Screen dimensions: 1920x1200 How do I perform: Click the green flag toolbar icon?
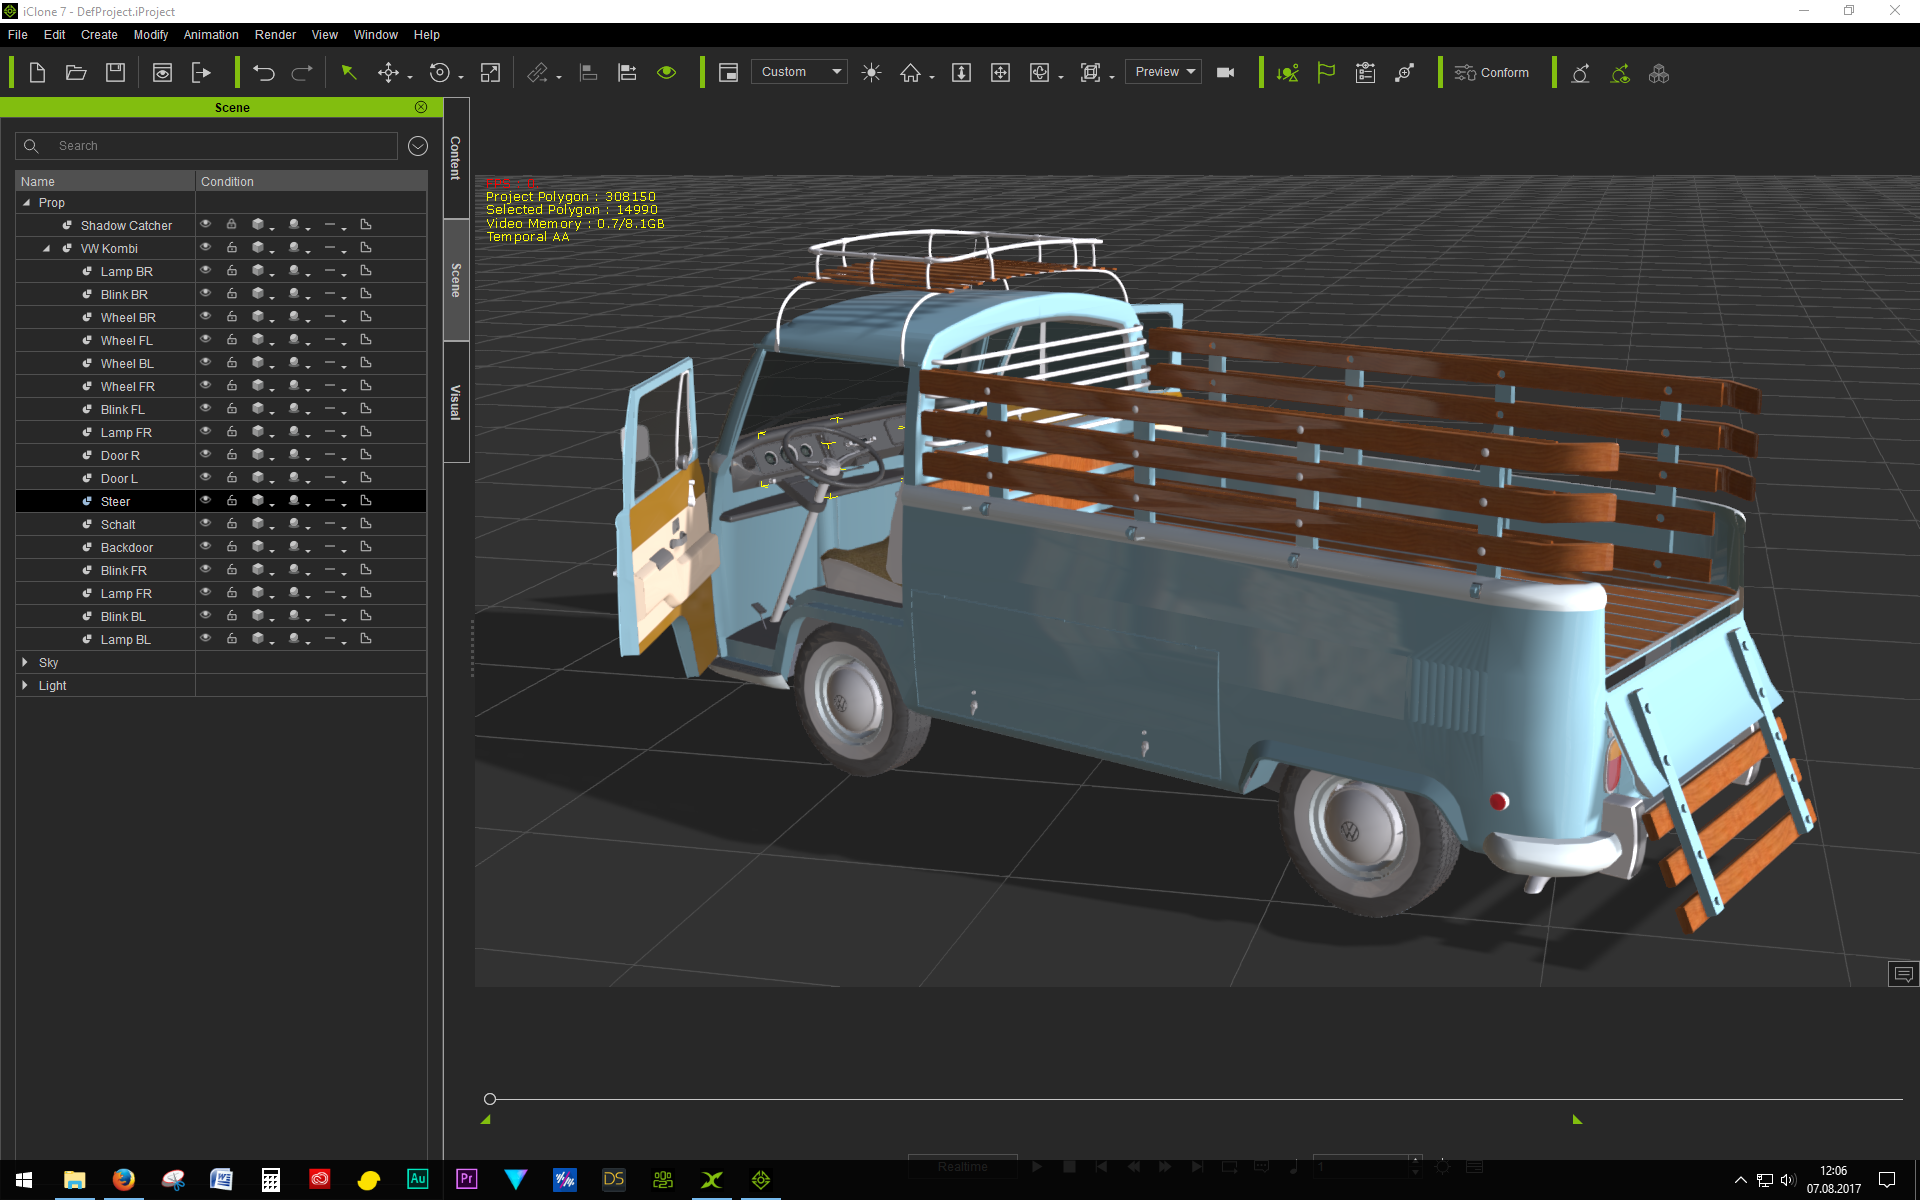point(1326,73)
